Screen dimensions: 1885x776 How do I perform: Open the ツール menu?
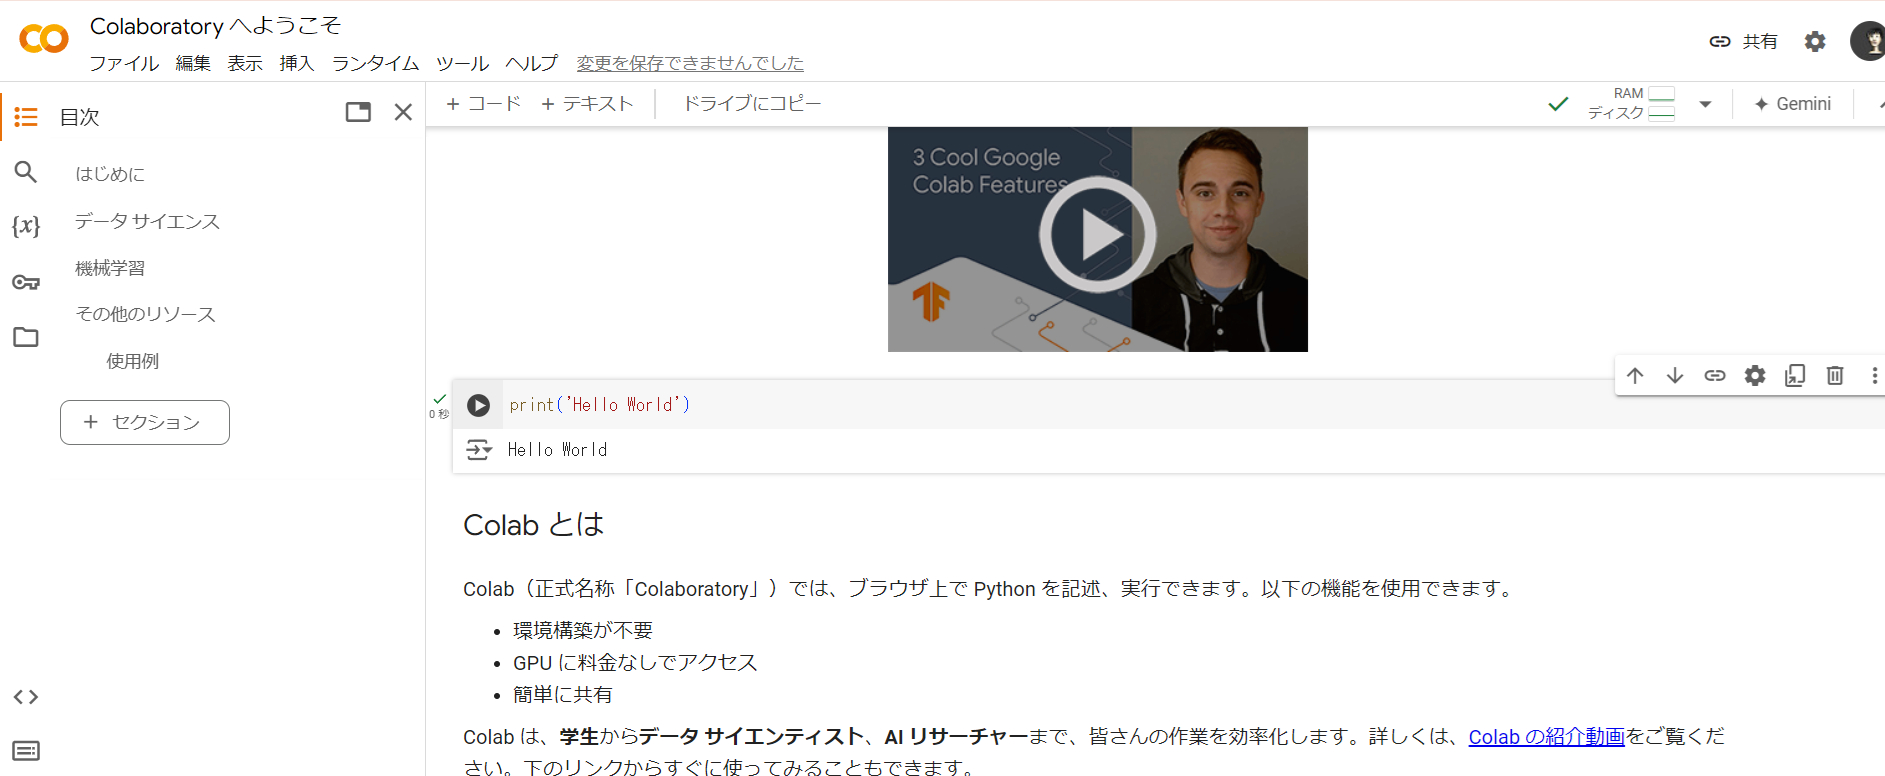pyautogui.click(x=462, y=63)
